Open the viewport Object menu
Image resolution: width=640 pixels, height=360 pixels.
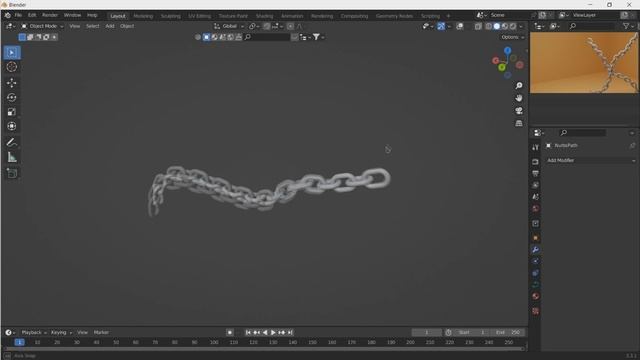127,26
